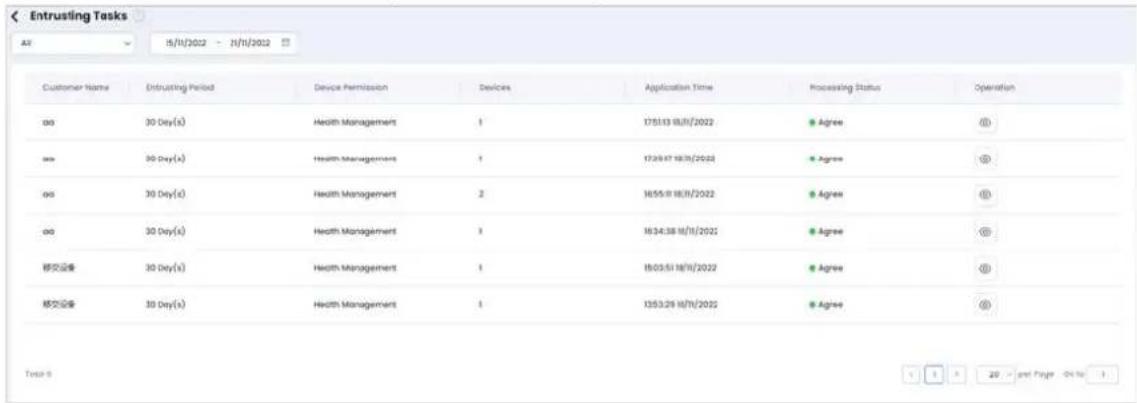Go back using the arrow beside Entrusting Tasks
Screen dimensions: 1137x403
point(17,16)
